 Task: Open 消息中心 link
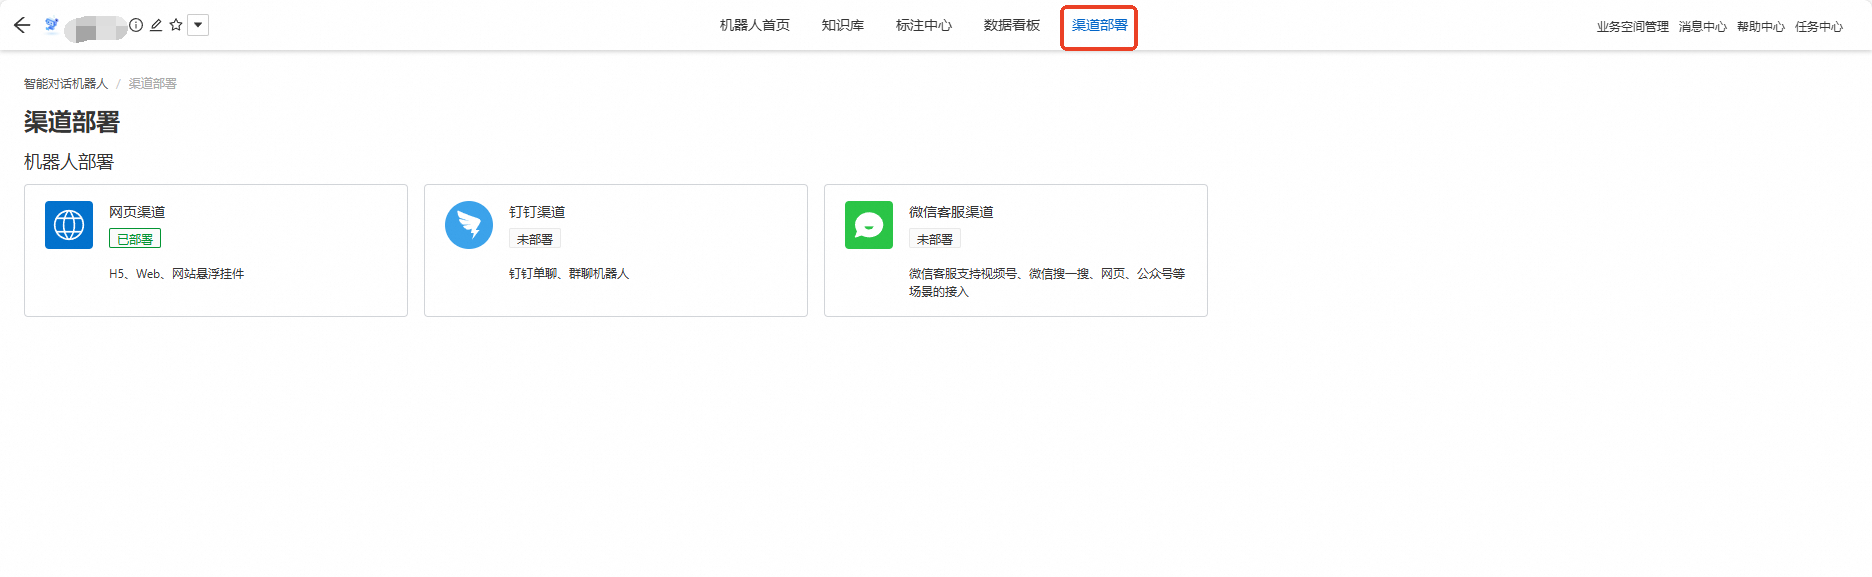coord(1703,27)
